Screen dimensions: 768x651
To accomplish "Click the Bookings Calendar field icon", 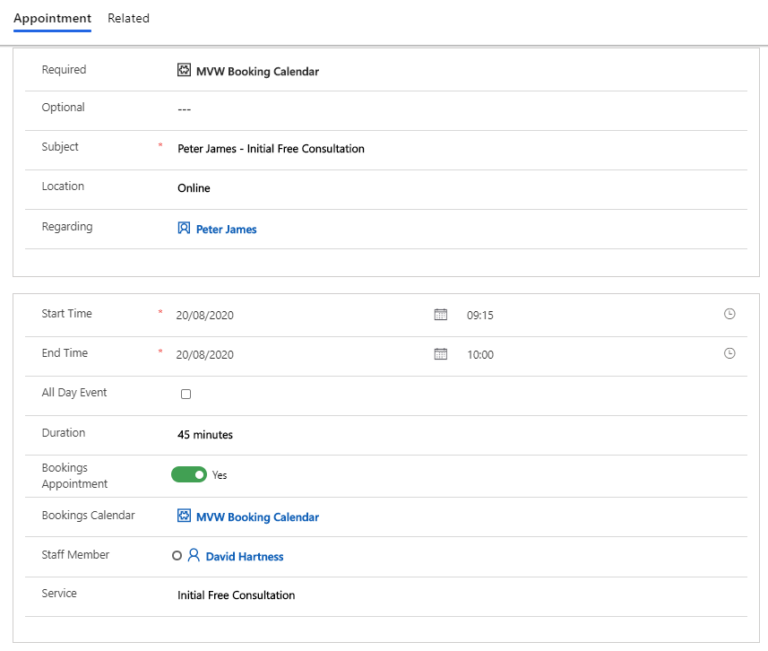I will tap(184, 516).
